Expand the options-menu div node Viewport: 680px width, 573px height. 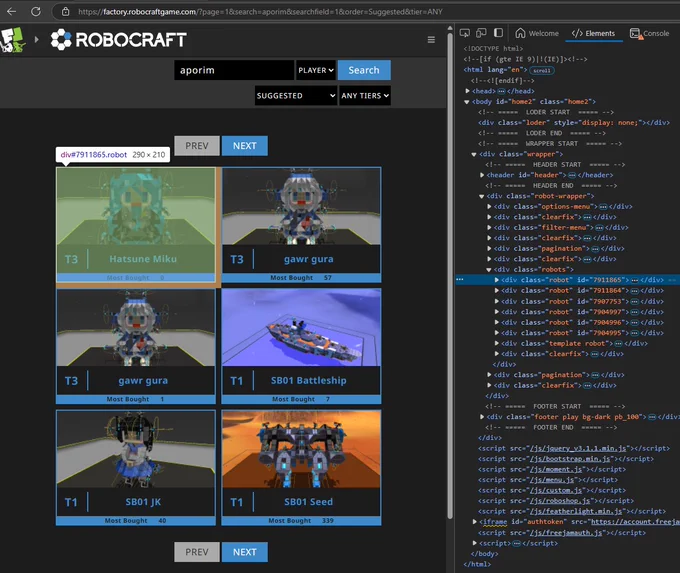[489, 206]
